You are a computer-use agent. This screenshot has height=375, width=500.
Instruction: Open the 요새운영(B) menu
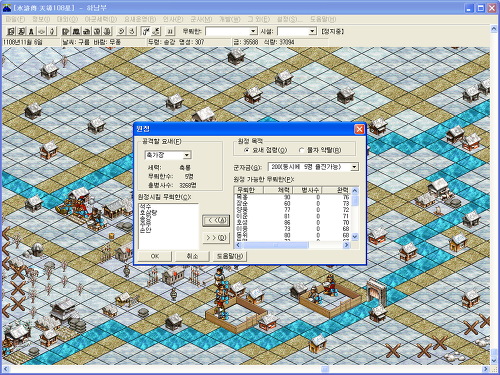[140, 19]
